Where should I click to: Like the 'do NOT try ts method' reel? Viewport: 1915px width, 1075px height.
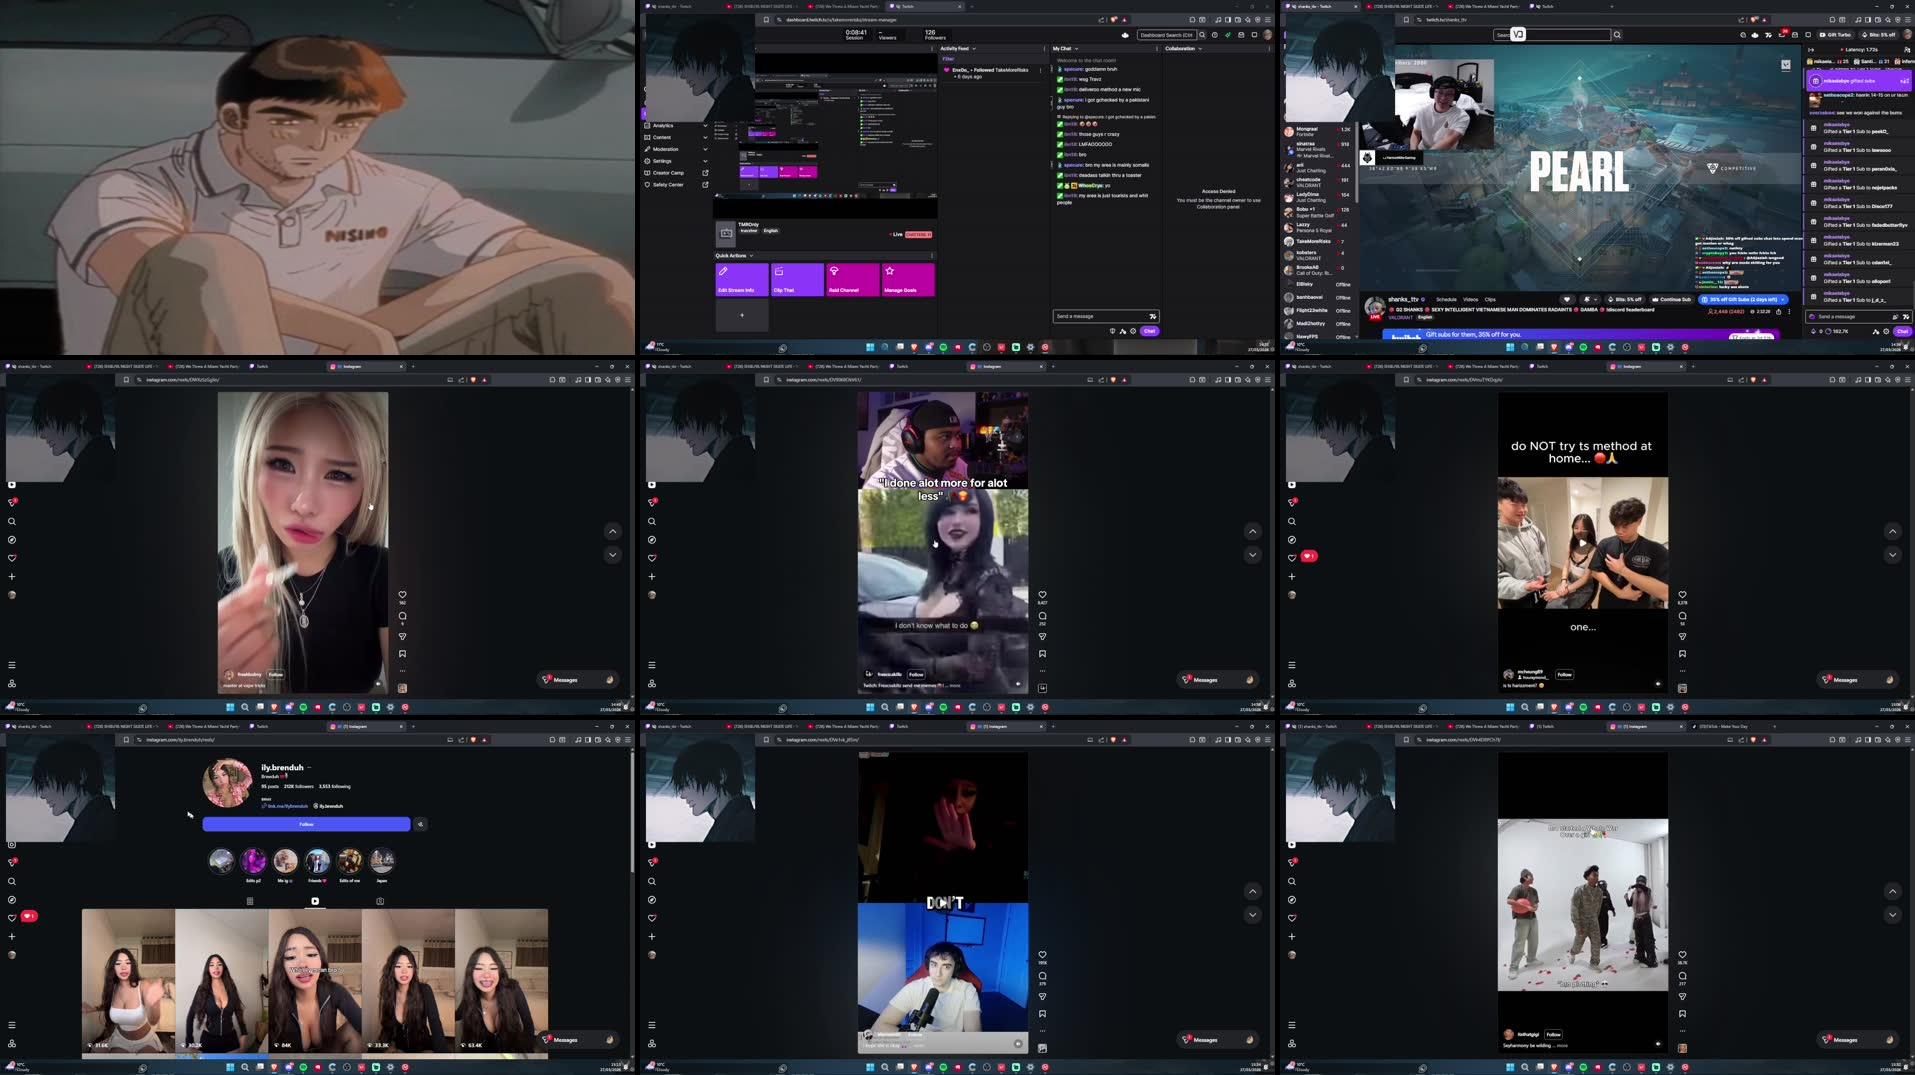1682,595
